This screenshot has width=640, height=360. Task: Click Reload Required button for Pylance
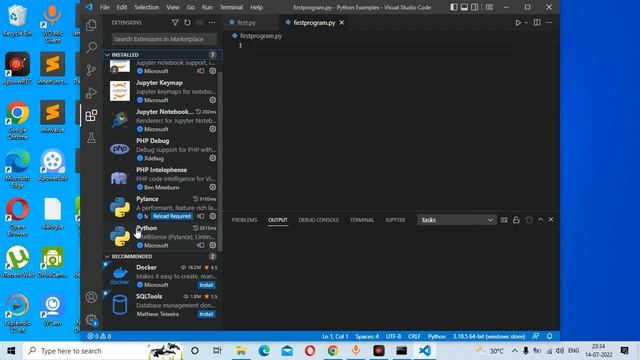click(172, 216)
